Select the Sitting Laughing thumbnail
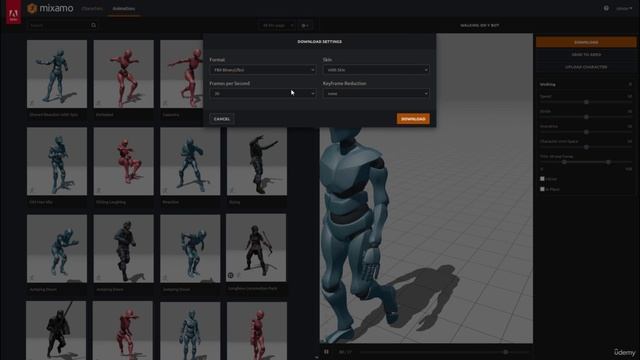Image resolution: width=640 pixels, height=360 pixels. pos(124,161)
